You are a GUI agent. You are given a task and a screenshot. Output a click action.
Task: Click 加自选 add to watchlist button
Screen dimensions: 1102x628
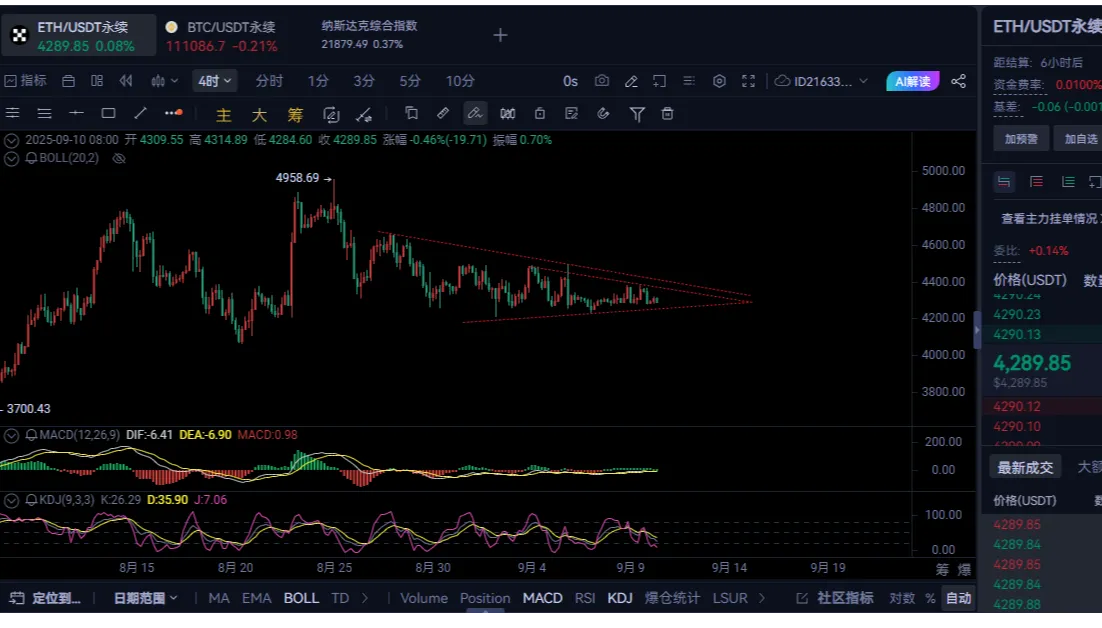click(1079, 139)
